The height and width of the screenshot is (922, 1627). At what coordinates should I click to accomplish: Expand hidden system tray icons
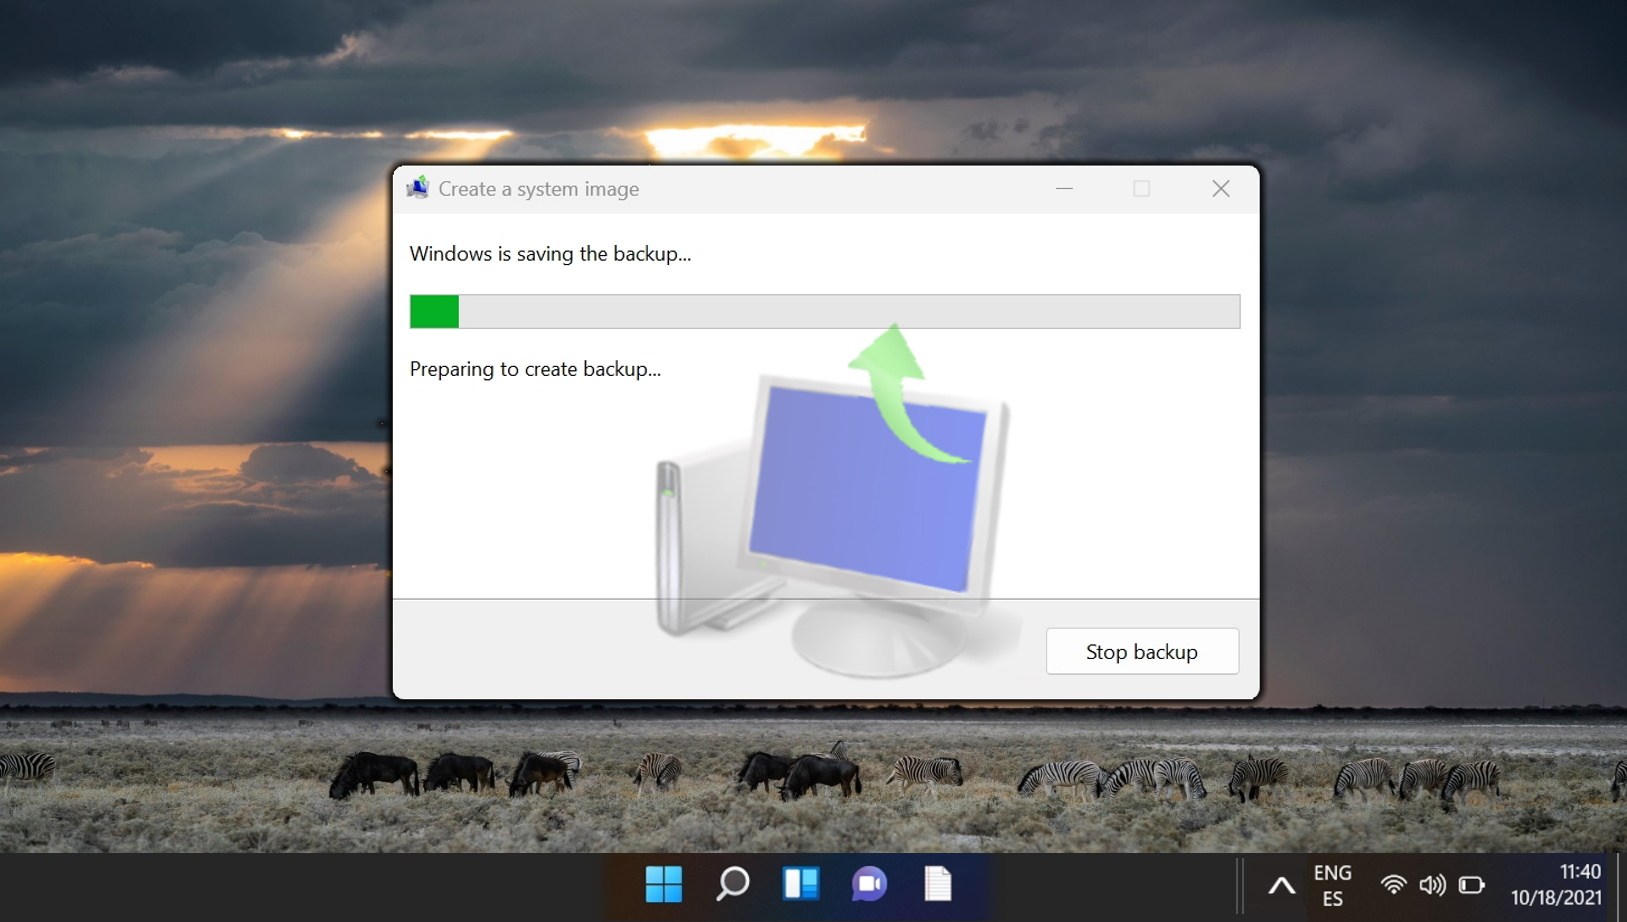click(1283, 884)
